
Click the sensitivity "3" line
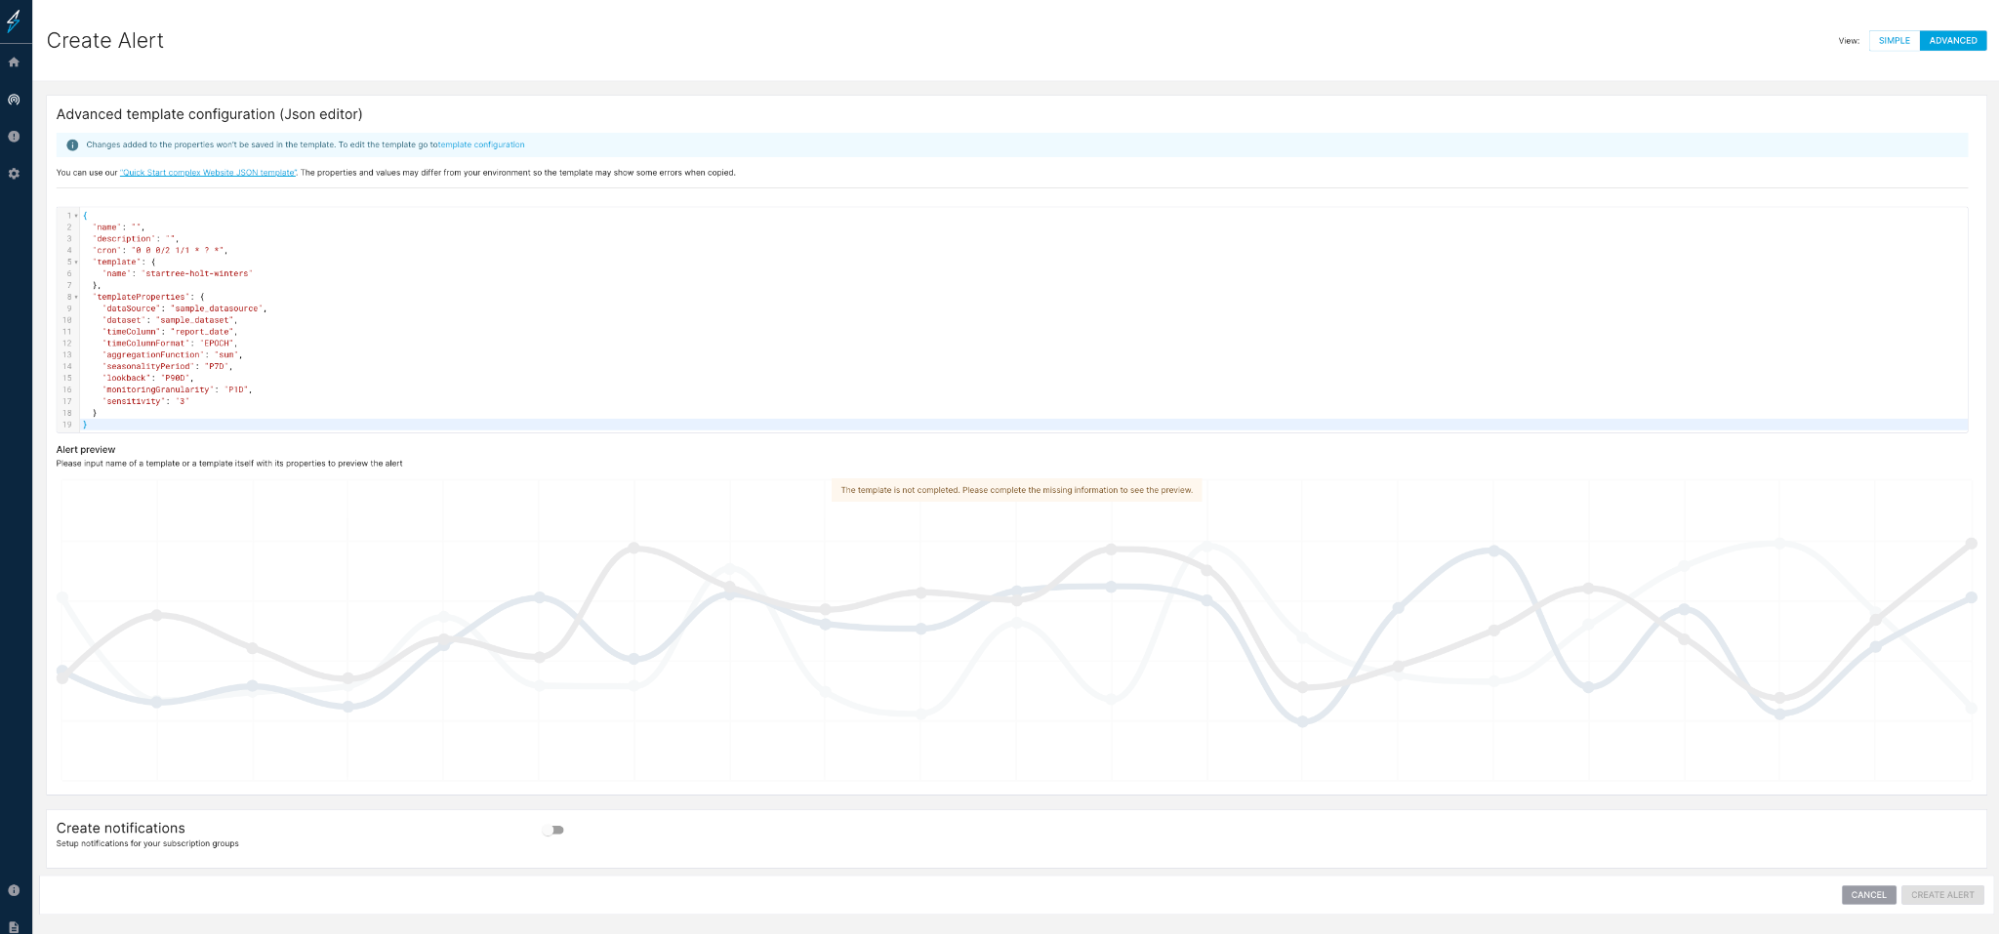[x=146, y=402]
